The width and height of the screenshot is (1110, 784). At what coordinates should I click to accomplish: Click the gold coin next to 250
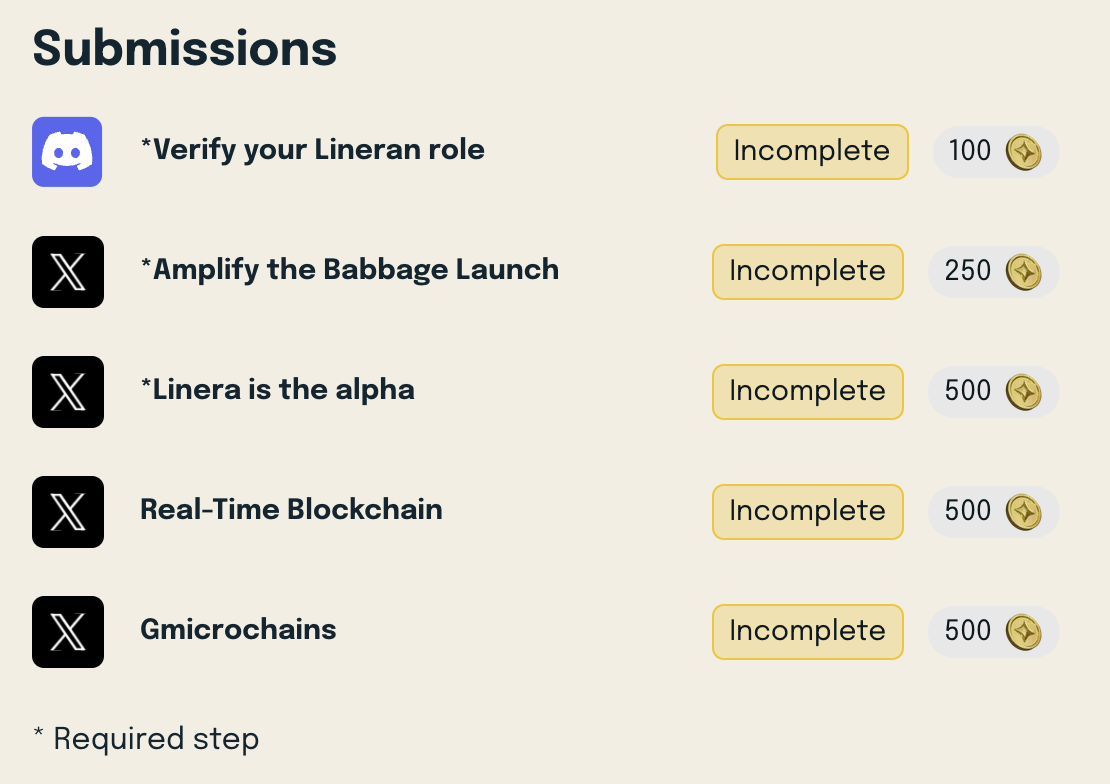[1024, 272]
